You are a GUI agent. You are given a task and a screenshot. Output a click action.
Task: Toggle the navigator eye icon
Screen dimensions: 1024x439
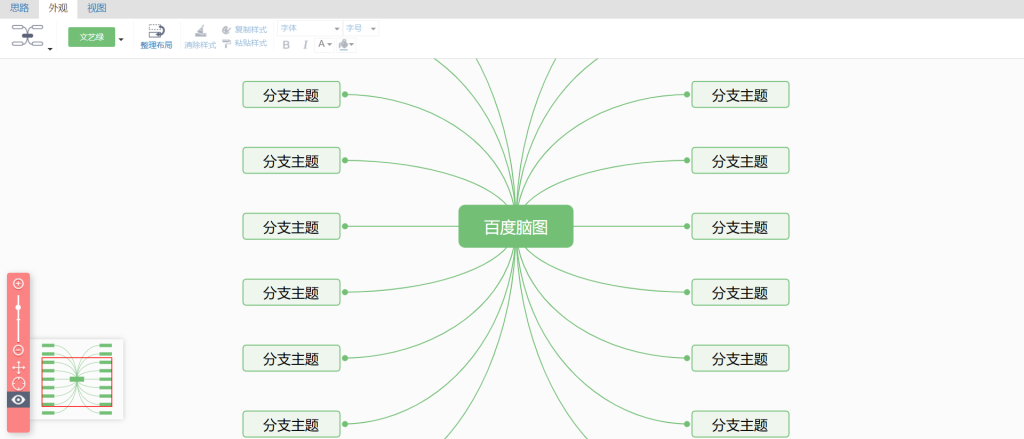point(18,399)
